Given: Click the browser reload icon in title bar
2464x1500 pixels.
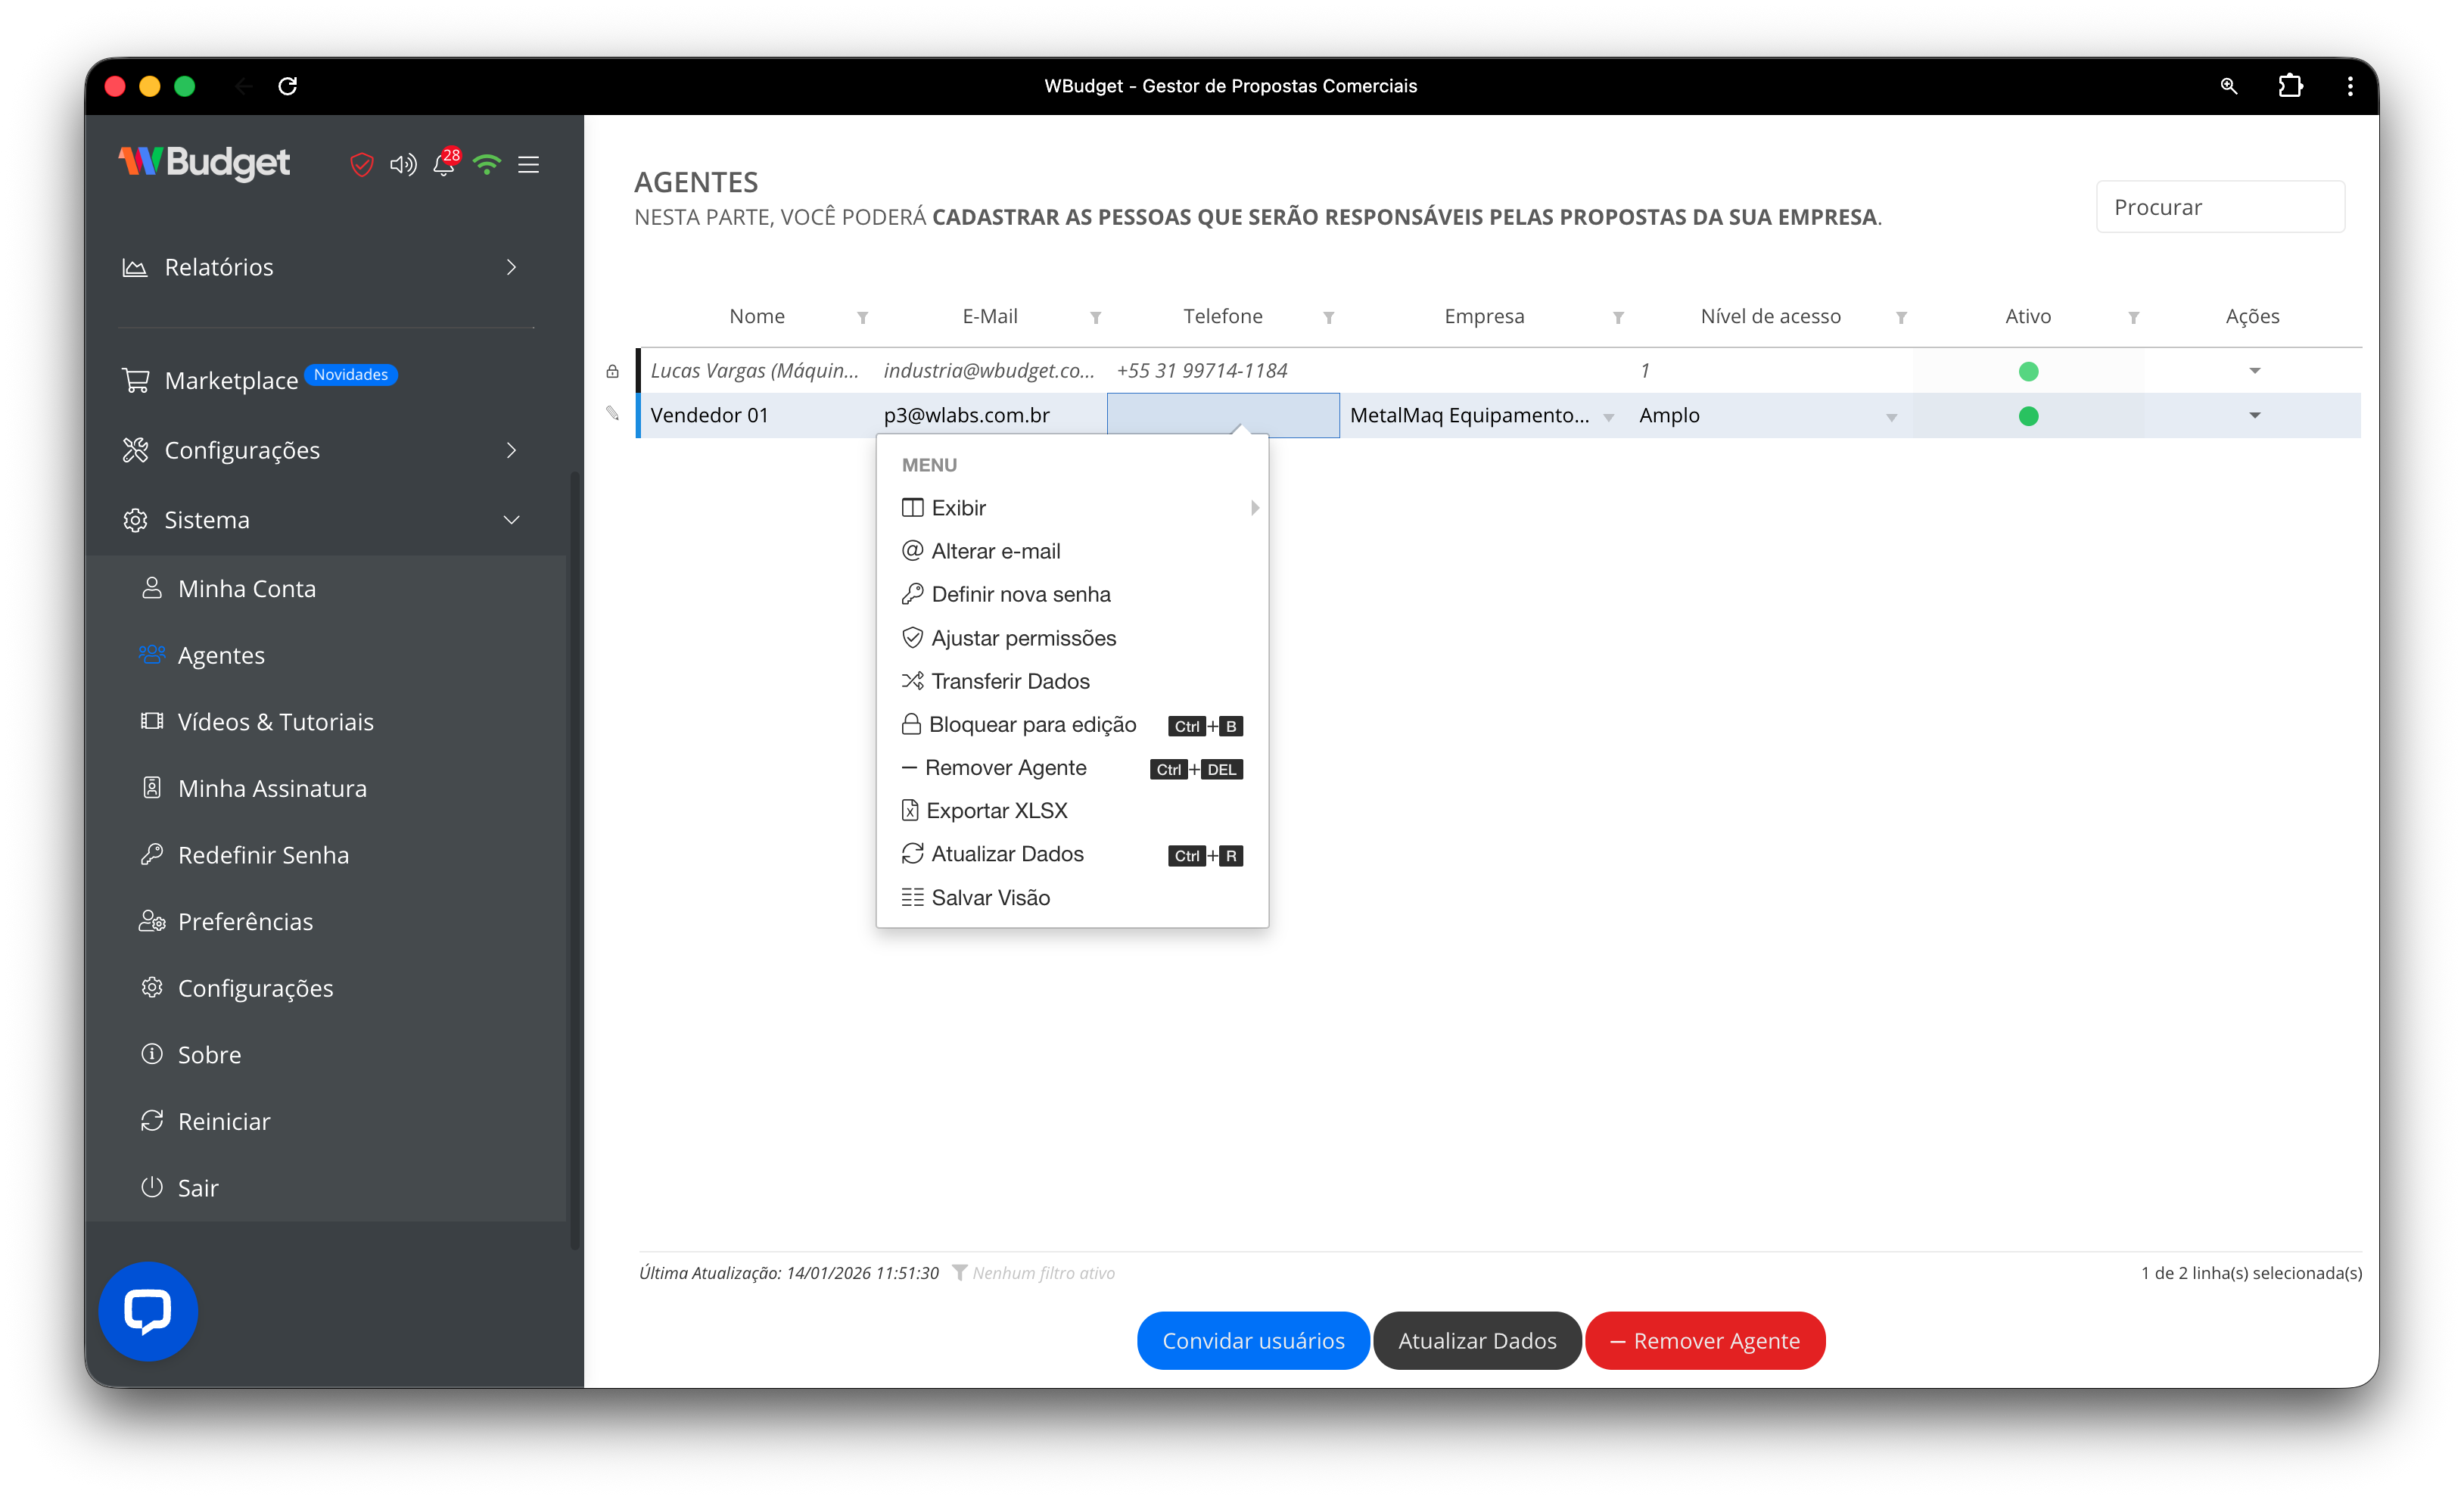Looking at the screenshot, I should pyautogui.click(x=288, y=86).
